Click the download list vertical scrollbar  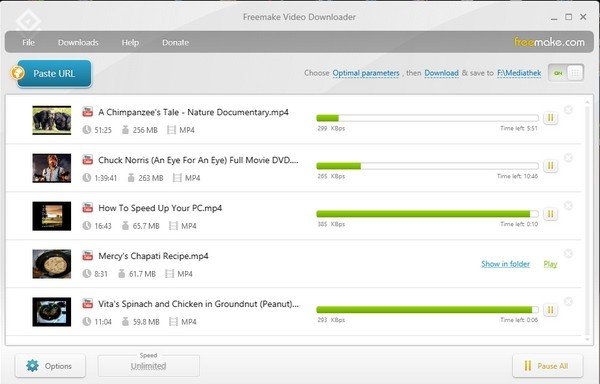[x=587, y=220]
